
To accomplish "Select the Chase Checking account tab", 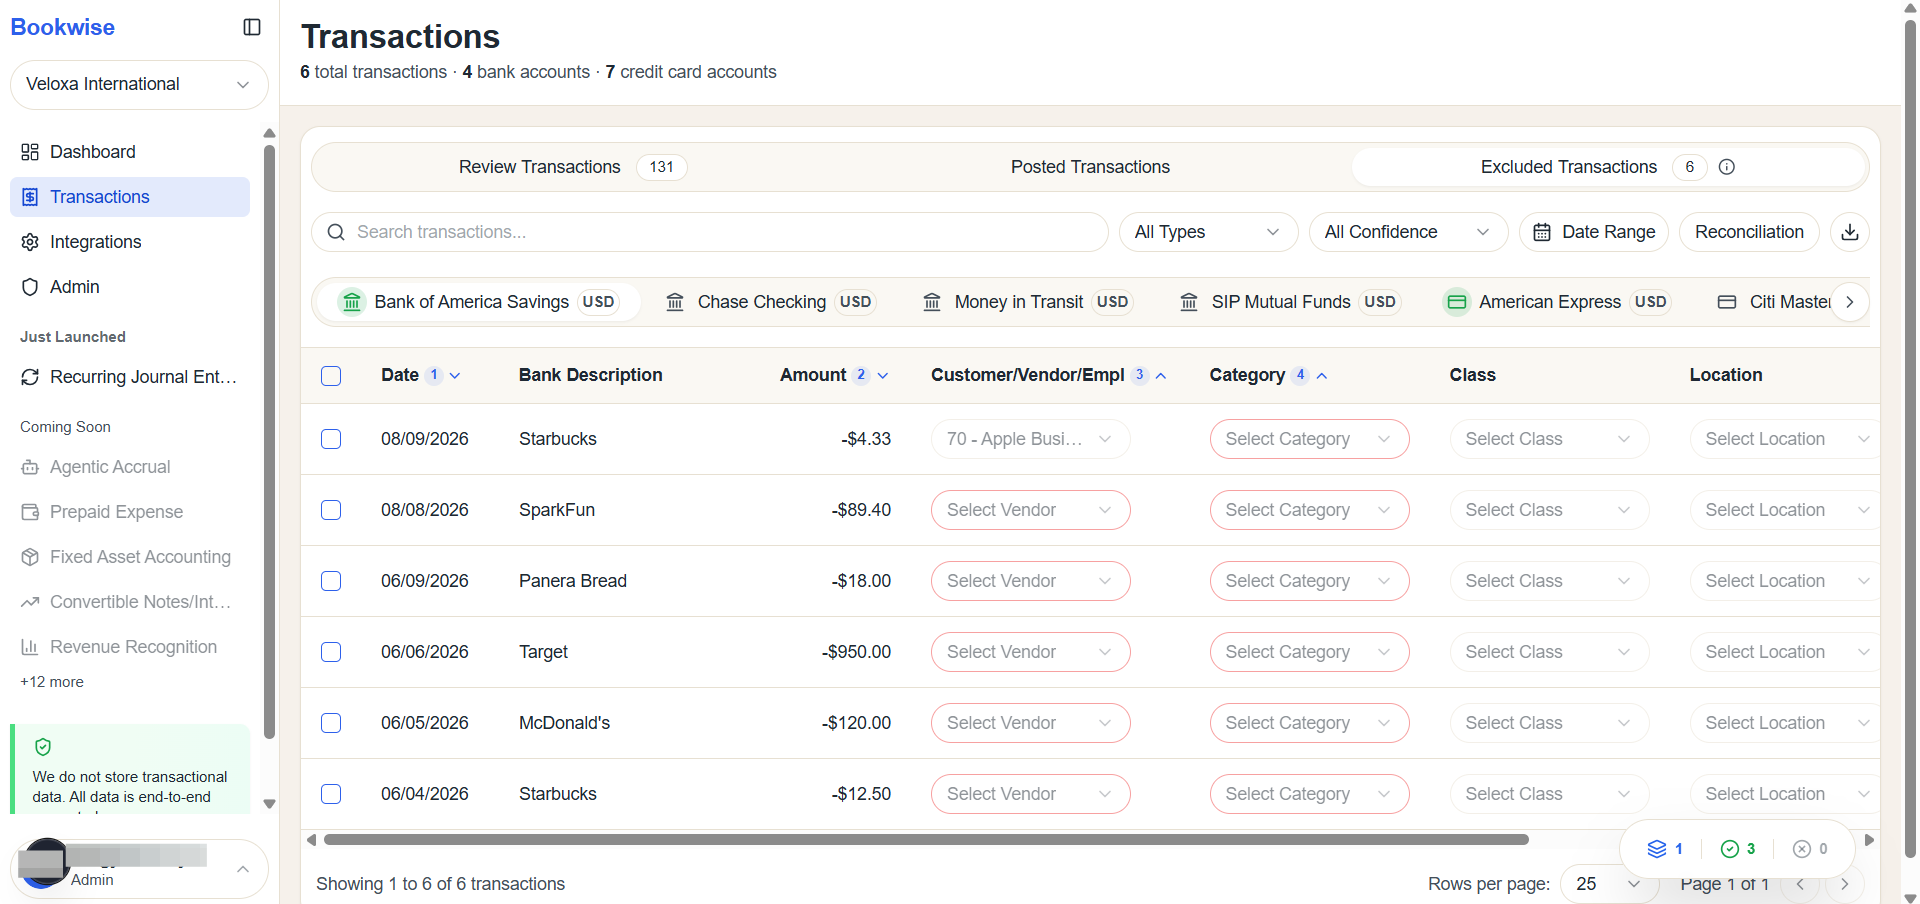I will [x=770, y=302].
